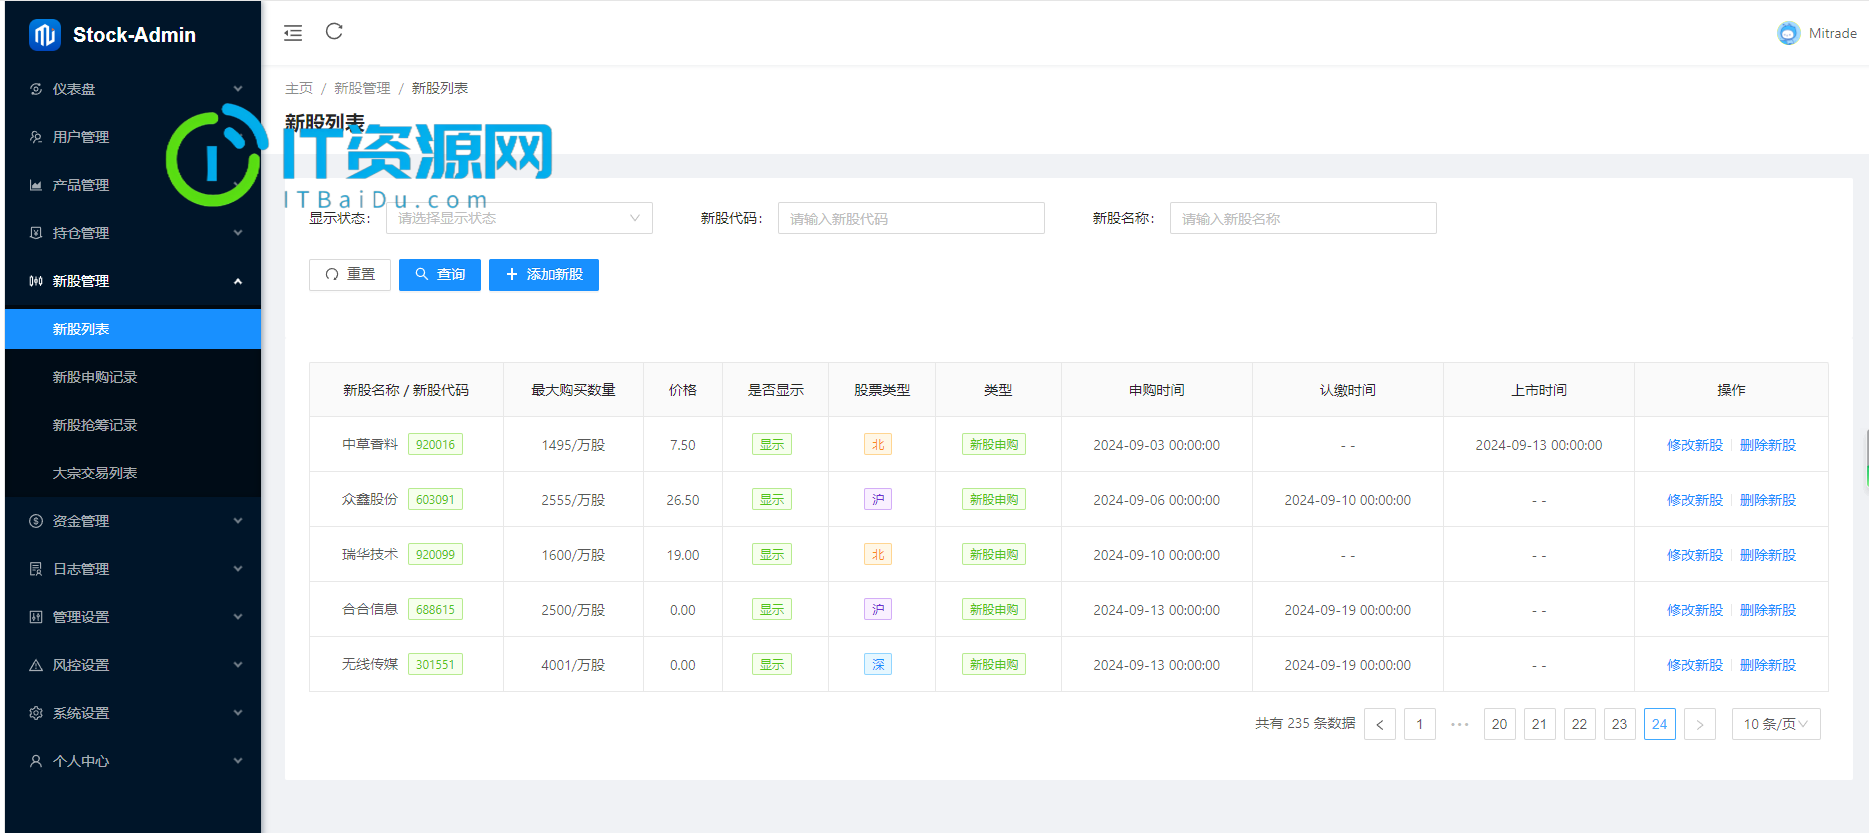Click the 管理设置 icon
1869x833 pixels.
[36, 617]
